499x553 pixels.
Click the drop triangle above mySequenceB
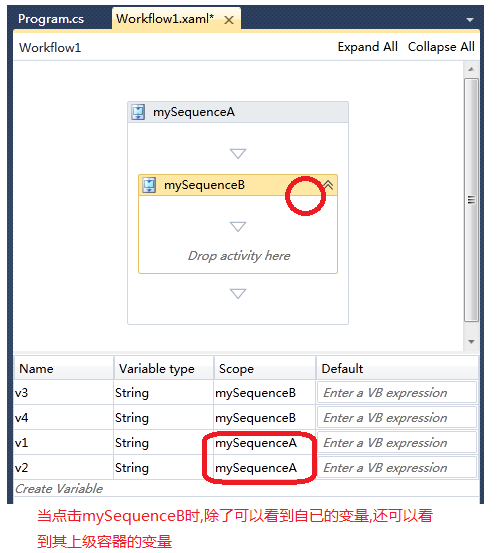coord(238,153)
